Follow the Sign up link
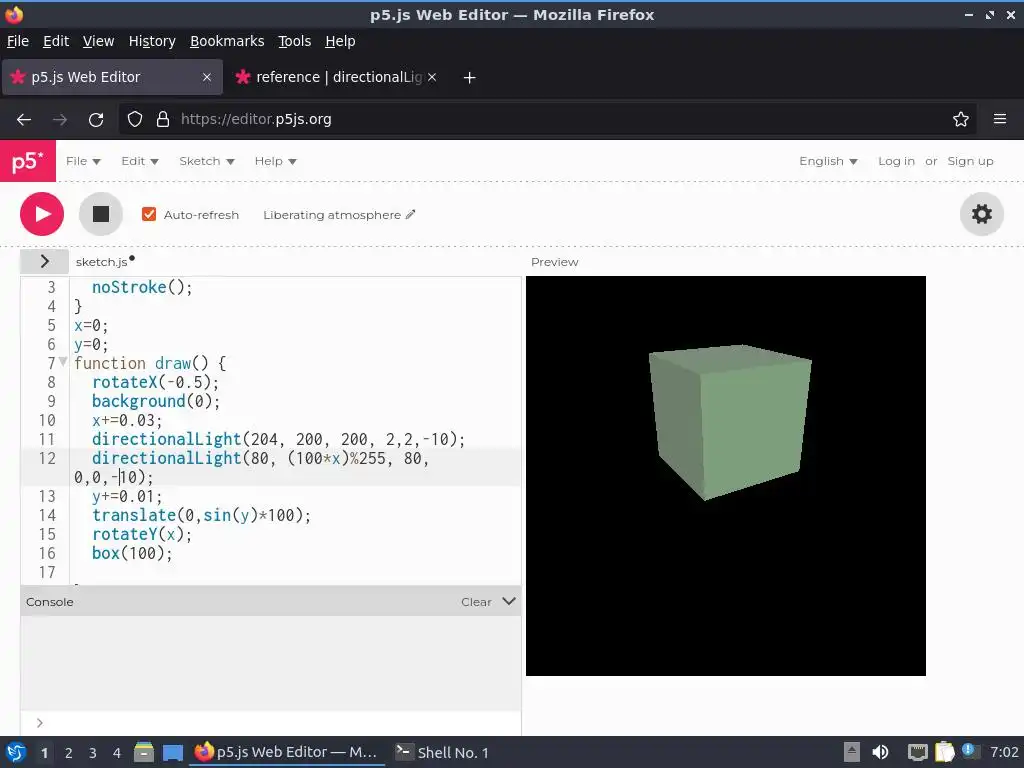This screenshot has width=1024, height=768. [x=970, y=161]
